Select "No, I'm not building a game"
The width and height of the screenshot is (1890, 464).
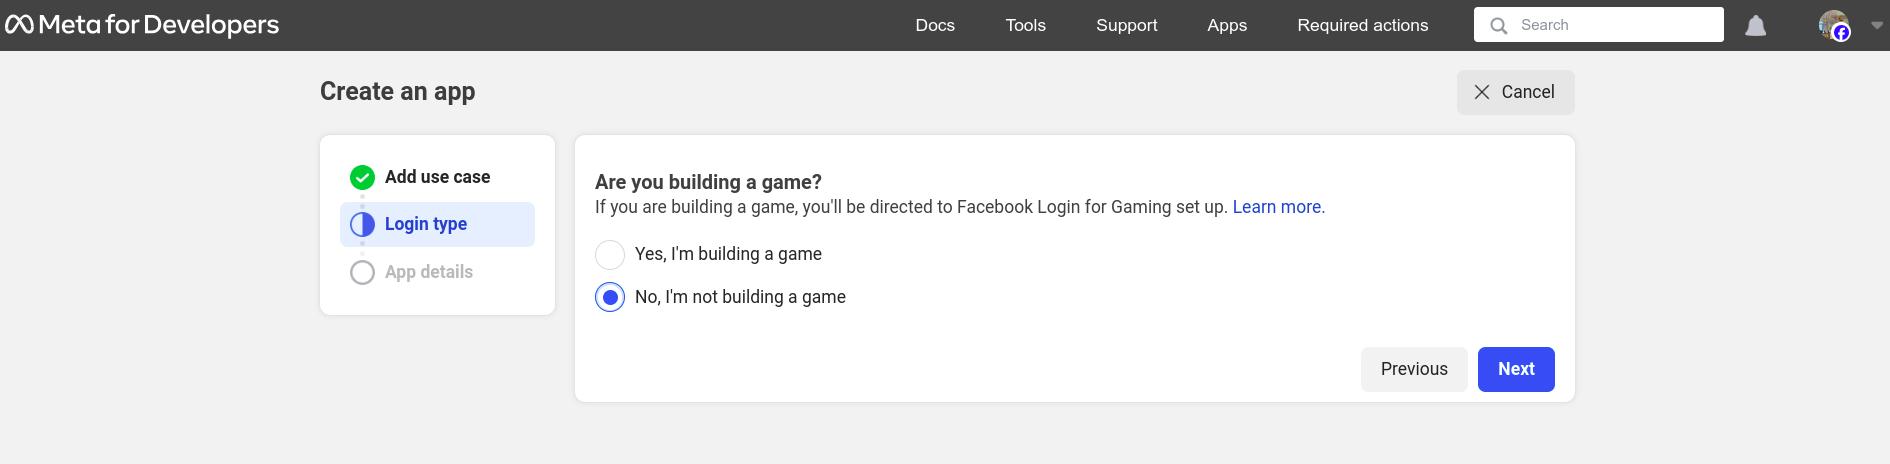[x=610, y=297]
